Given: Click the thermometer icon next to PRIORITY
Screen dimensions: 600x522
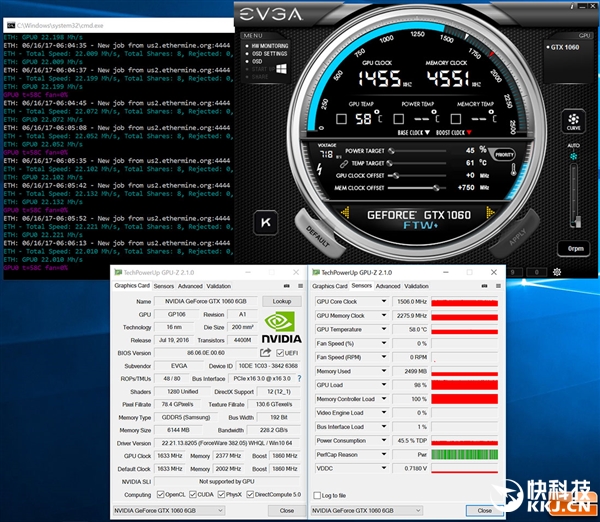Looking at the screenshot, I should [514, 169].
